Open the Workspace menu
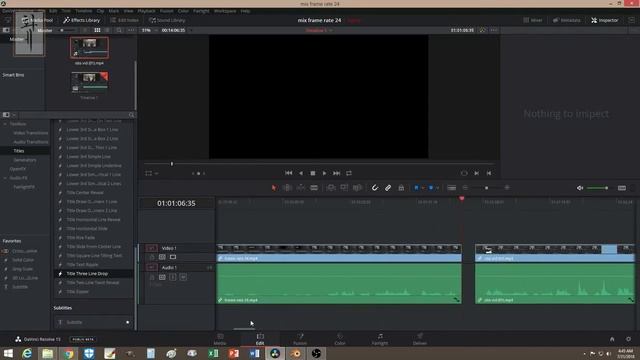This screenshot has height=360, width=640. click(225, 11)
